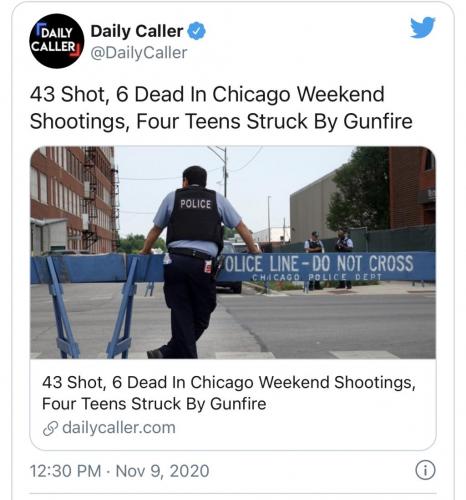Click the blue sawhorse barricade legs

pos(93,307)
